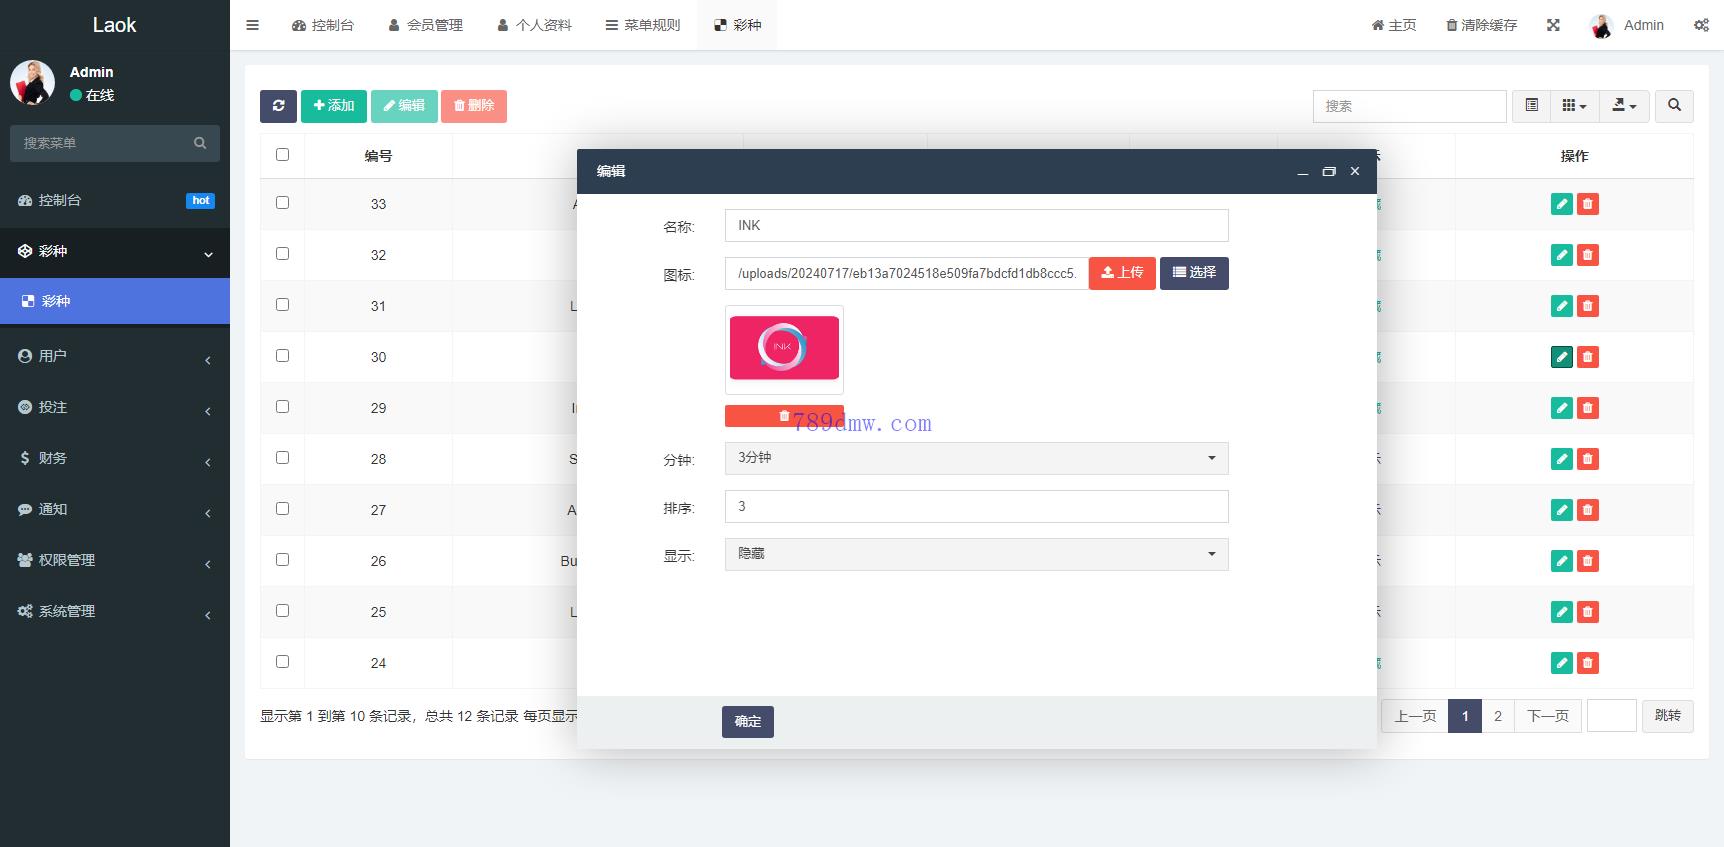The image size is (1724, 847).
Task: Check the checkbox for row 32
Action: pyautogui.click(x=282, y=254)
